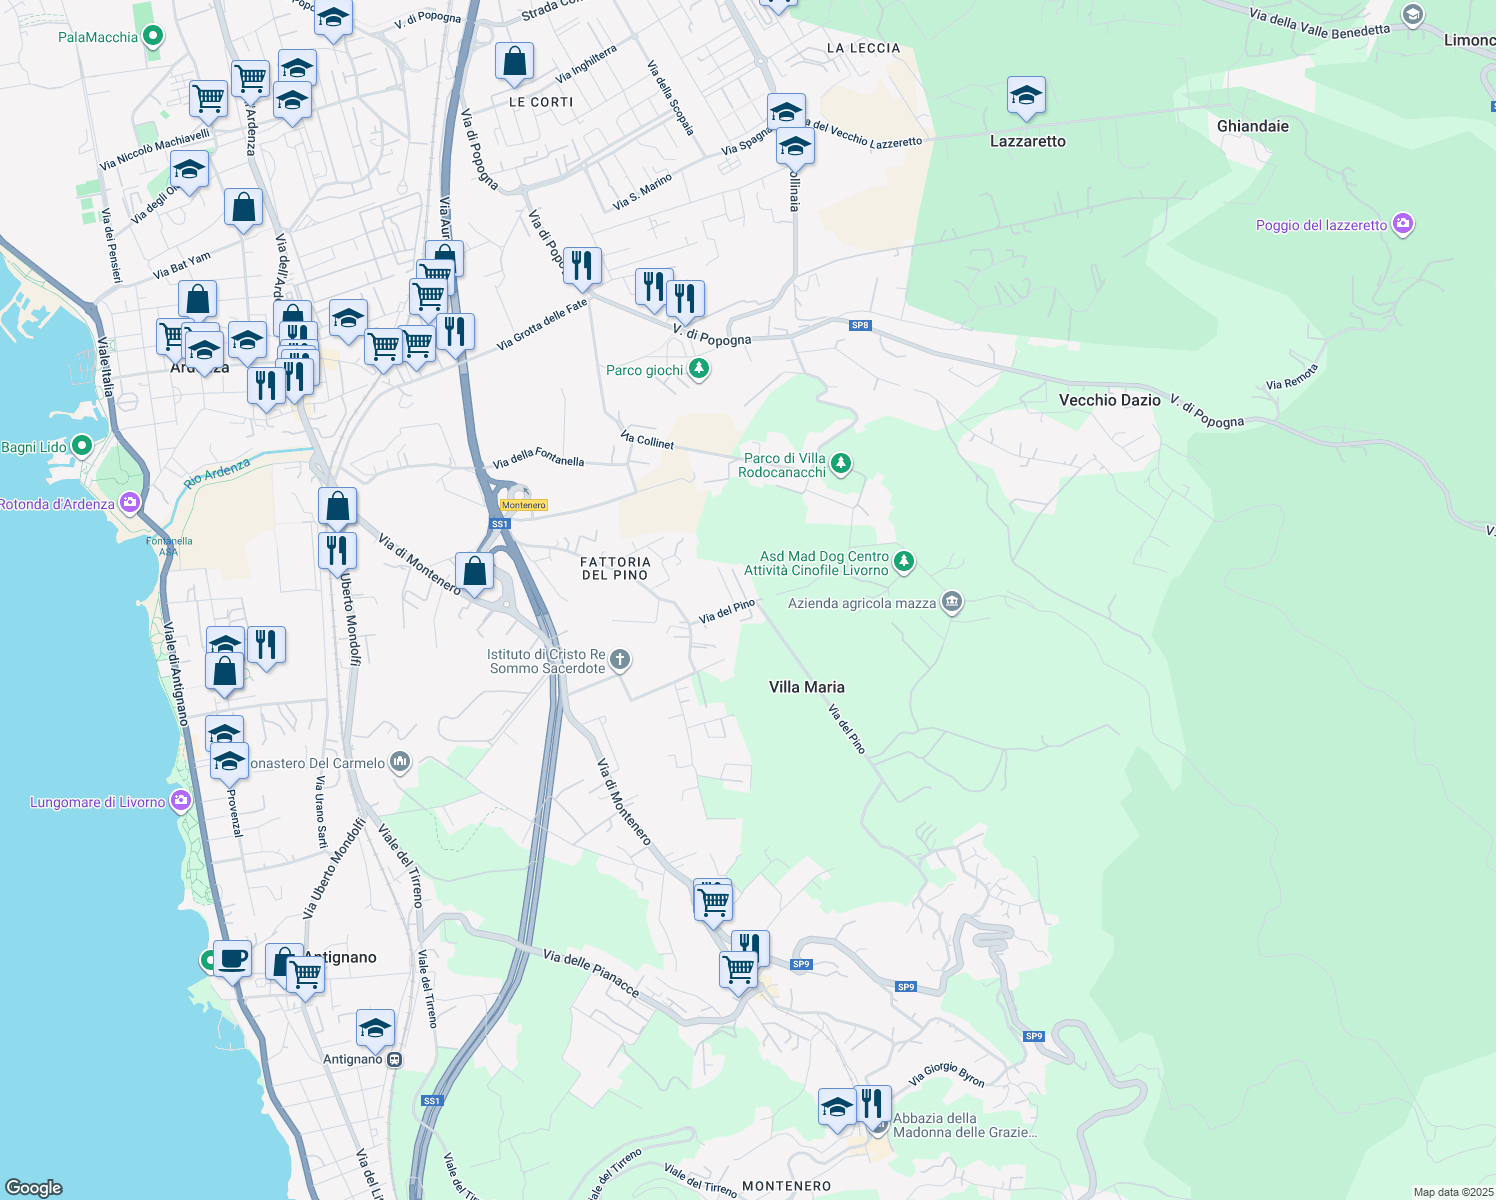Viewport: 1496px width, 1200px height.
Task: Click the Azienda agricola mazza museum icon
Action: coord(952,603)
